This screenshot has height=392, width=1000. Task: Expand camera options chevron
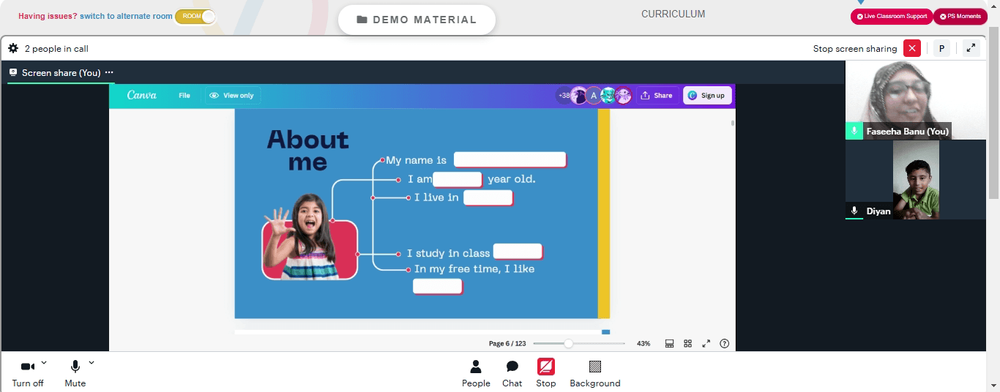click(44, 363)
